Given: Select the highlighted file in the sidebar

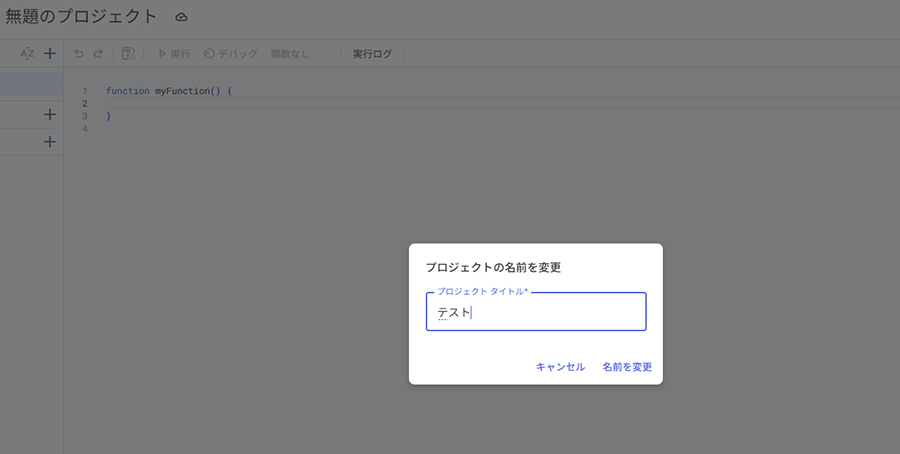Looking at the screenshot, I should click(x=32, y=85).
